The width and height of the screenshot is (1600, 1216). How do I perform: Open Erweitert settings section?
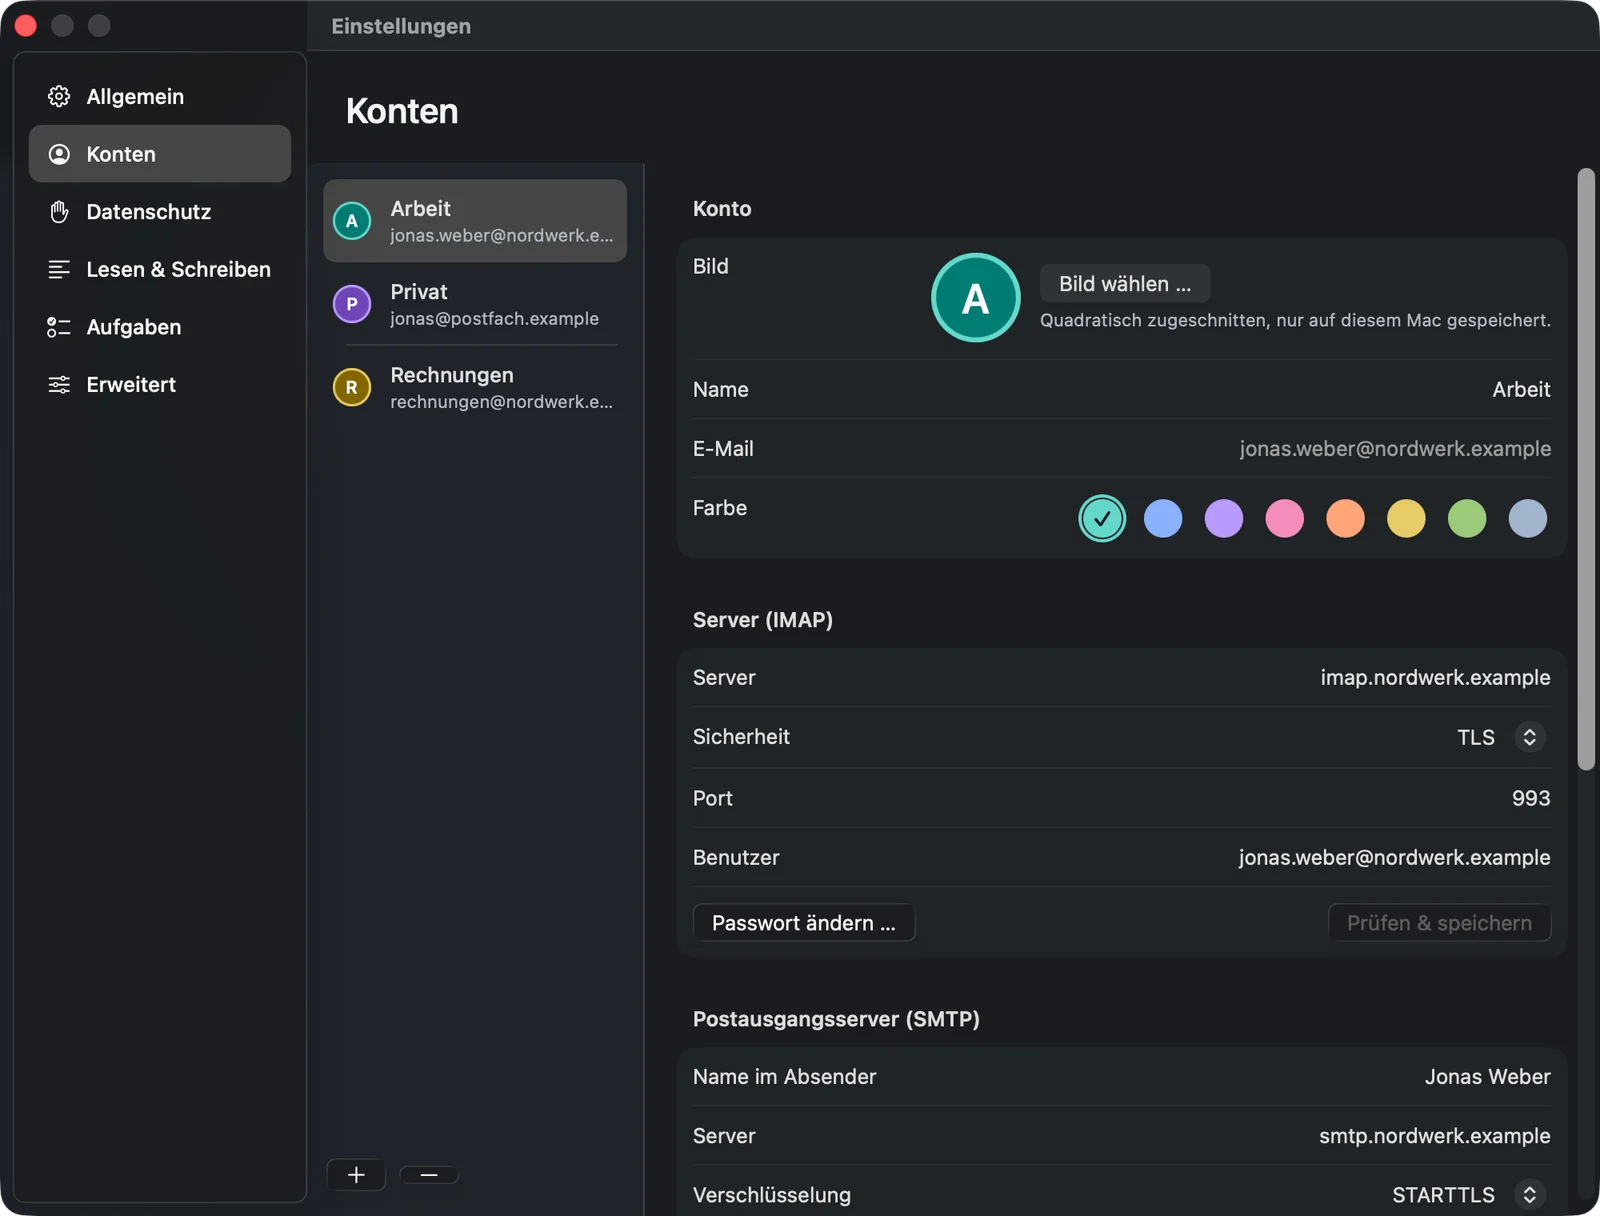point(160,384)
